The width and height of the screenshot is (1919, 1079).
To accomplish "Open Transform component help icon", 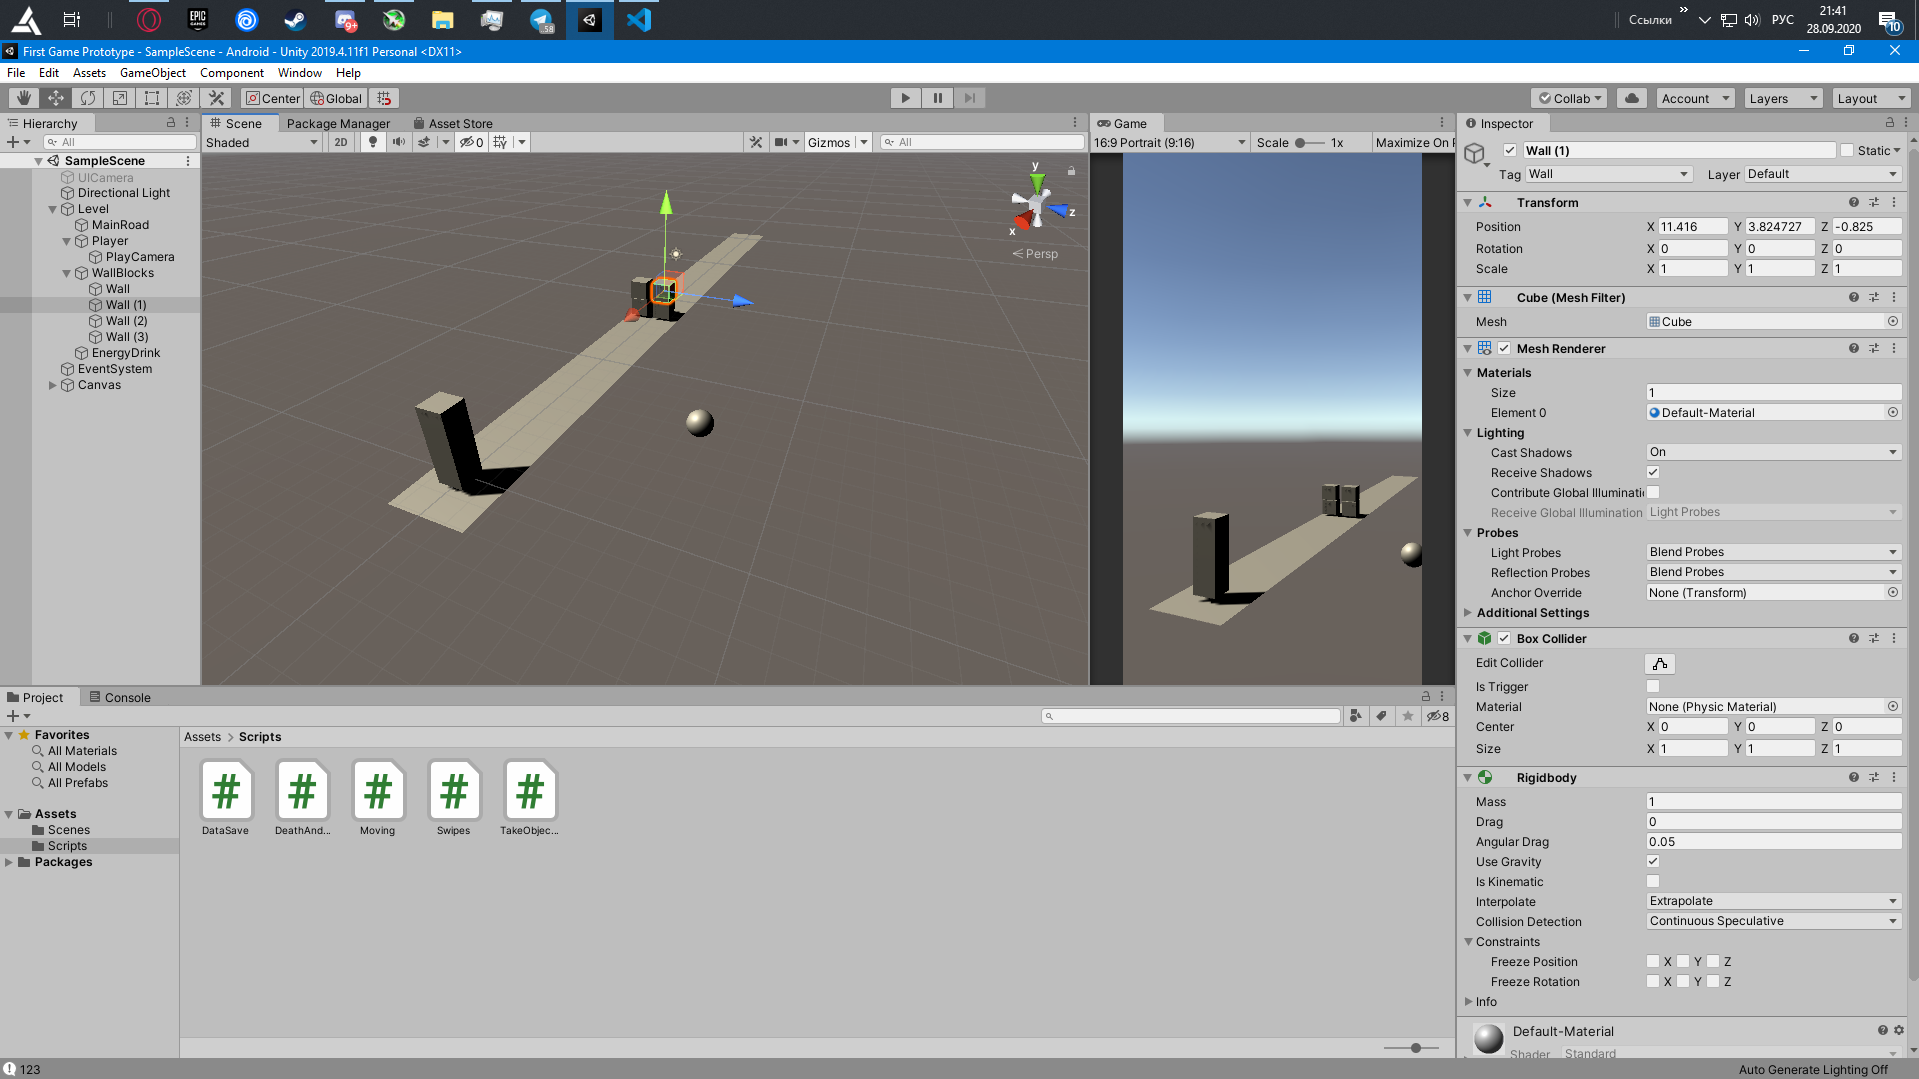I will [x=1853, y=202].
